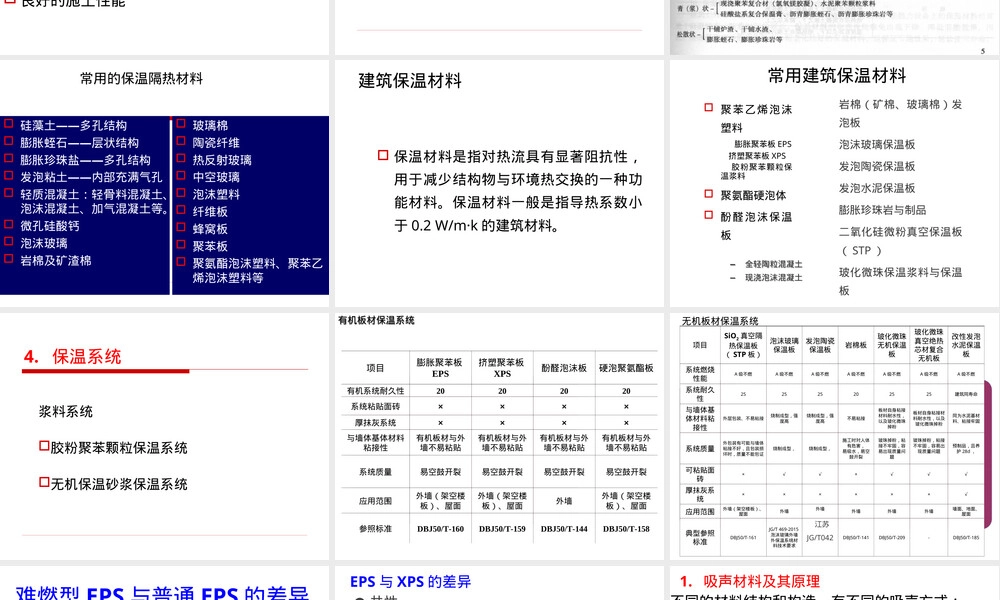Click the line 膨胀蛭石——层状结构
1000x600 pixels.
(x=79, y=143)
